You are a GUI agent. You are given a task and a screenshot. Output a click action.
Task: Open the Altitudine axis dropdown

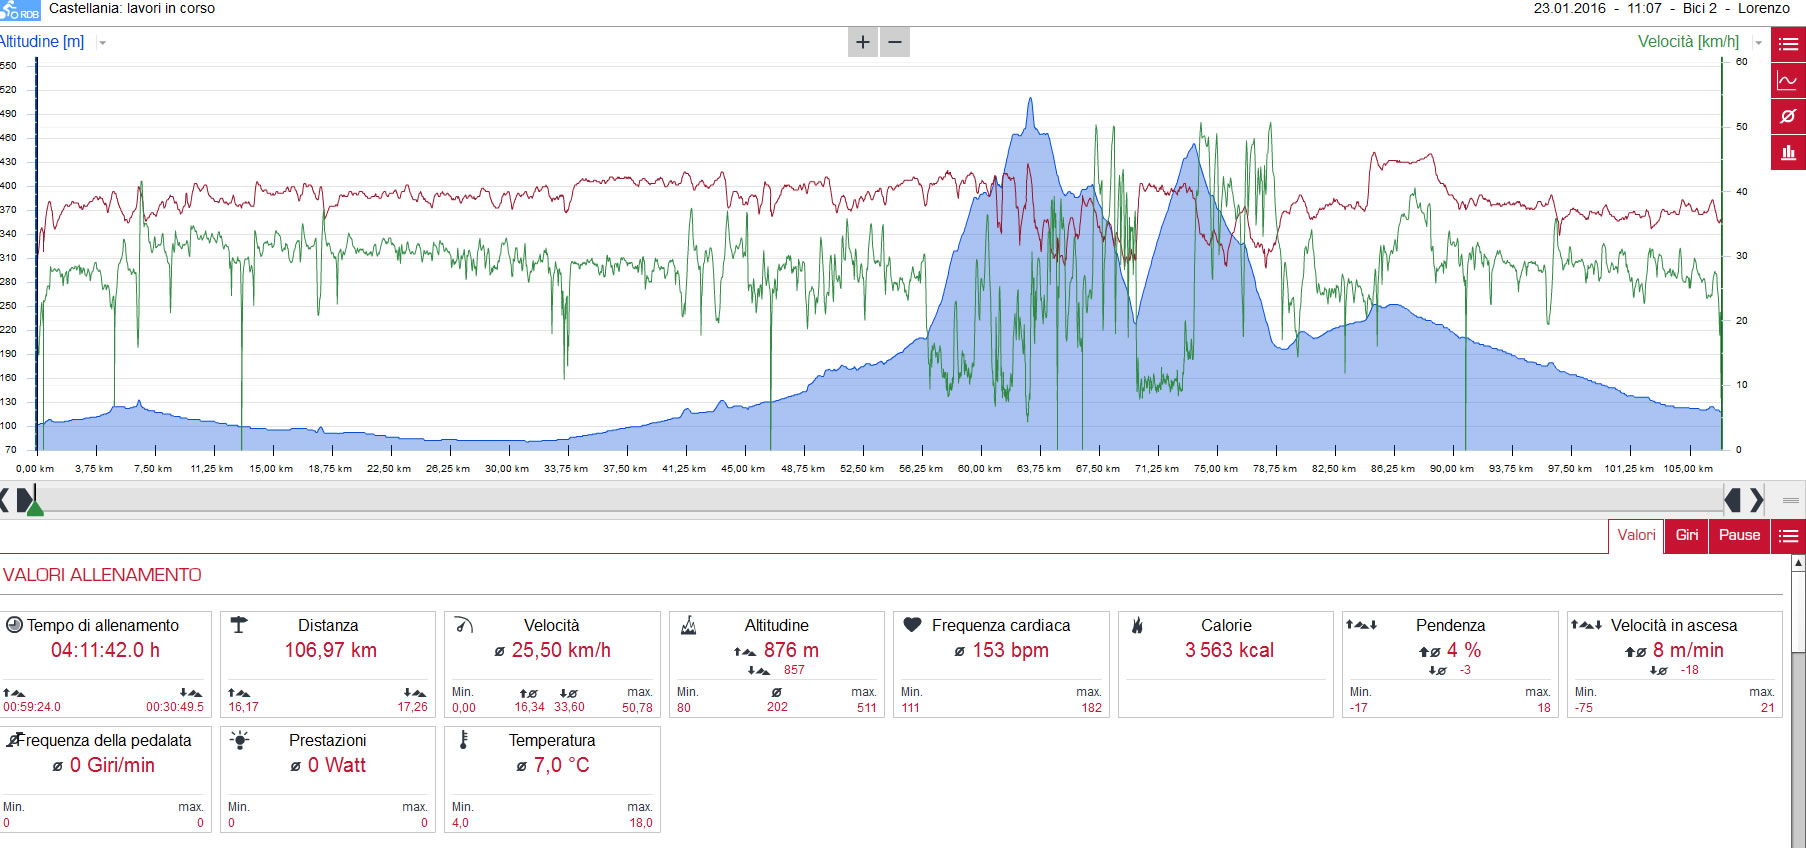103,43
